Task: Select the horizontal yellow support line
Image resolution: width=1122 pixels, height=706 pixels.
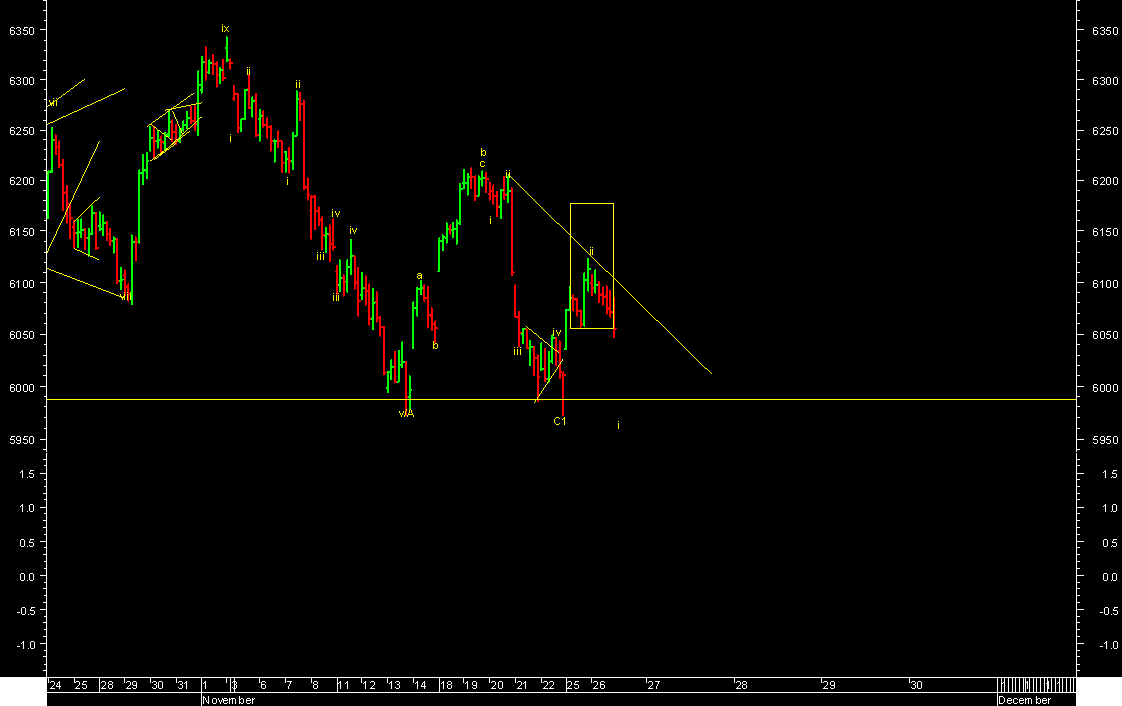Action: click(x=800, y=399)
